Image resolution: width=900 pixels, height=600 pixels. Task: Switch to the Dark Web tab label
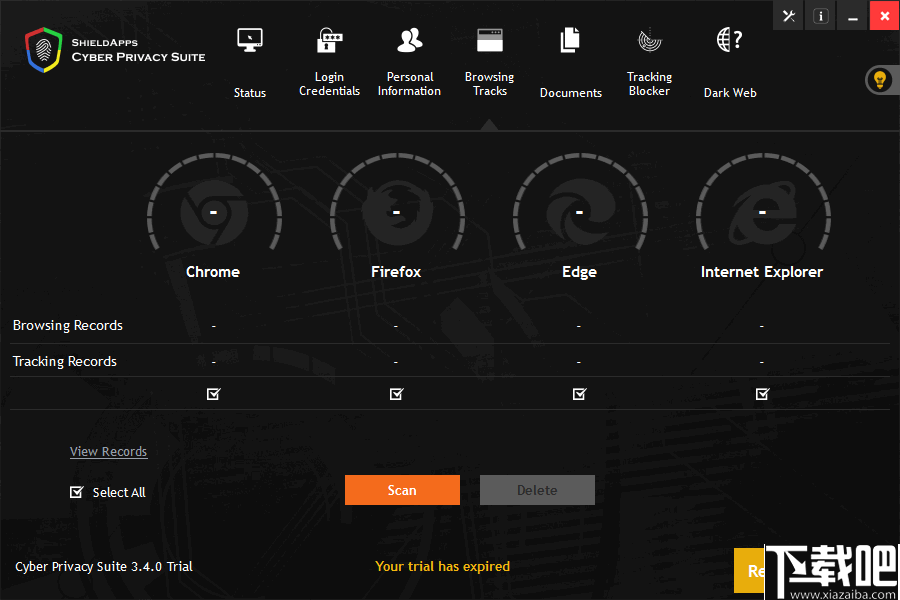tap(730, 93)
